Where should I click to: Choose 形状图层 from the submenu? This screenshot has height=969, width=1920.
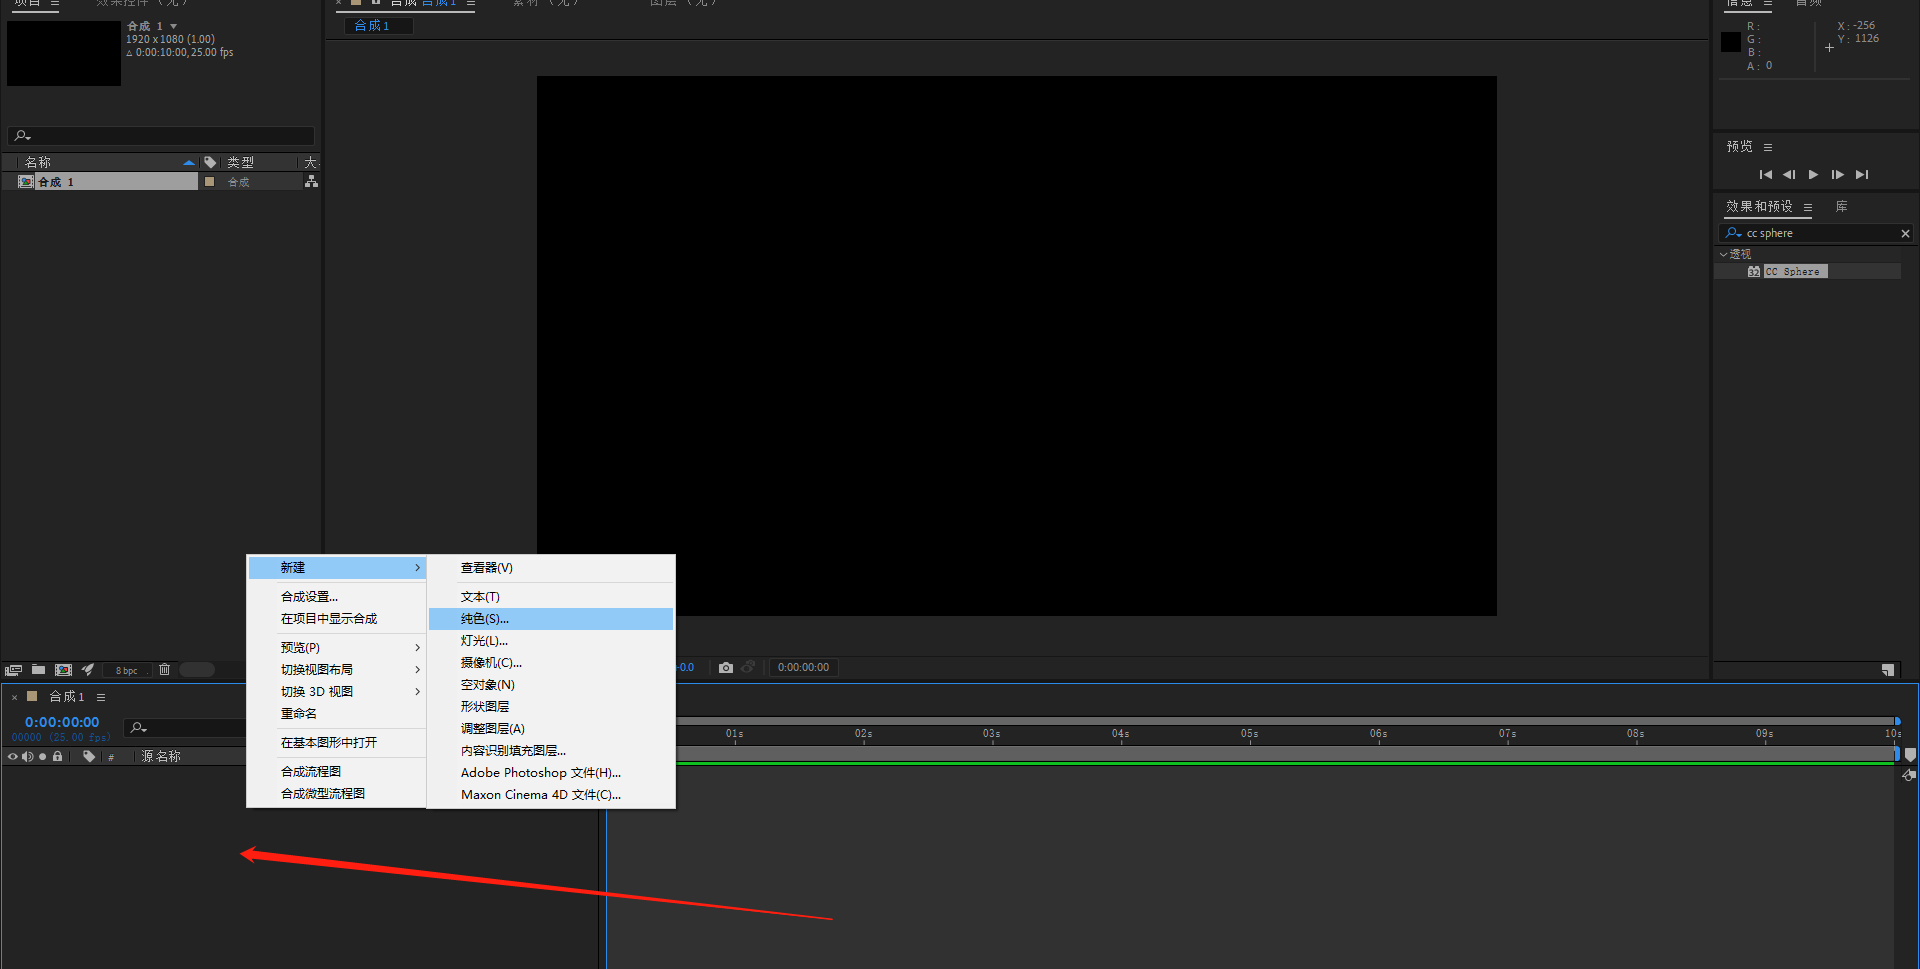click(551, 707)
